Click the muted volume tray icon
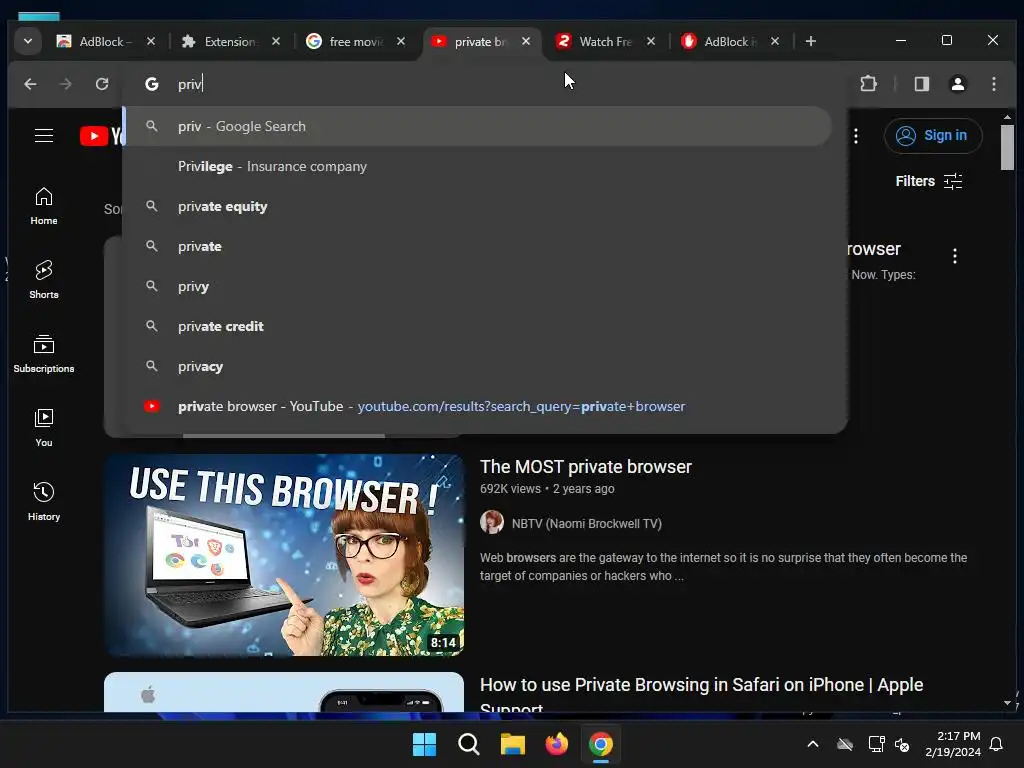Image resolution: width=1024 pixels, height=768 pixels. pos(902,744)
